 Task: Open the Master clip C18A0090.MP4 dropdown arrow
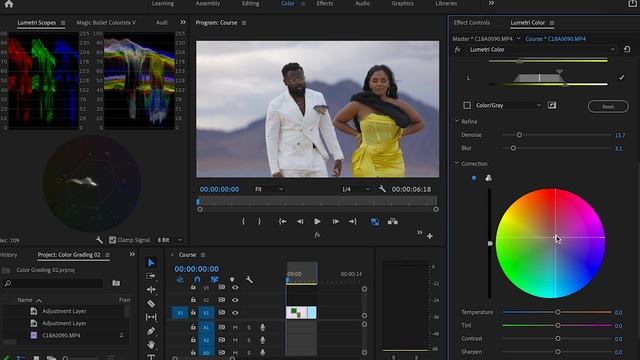pyautogui.click(x=519, y=39)
